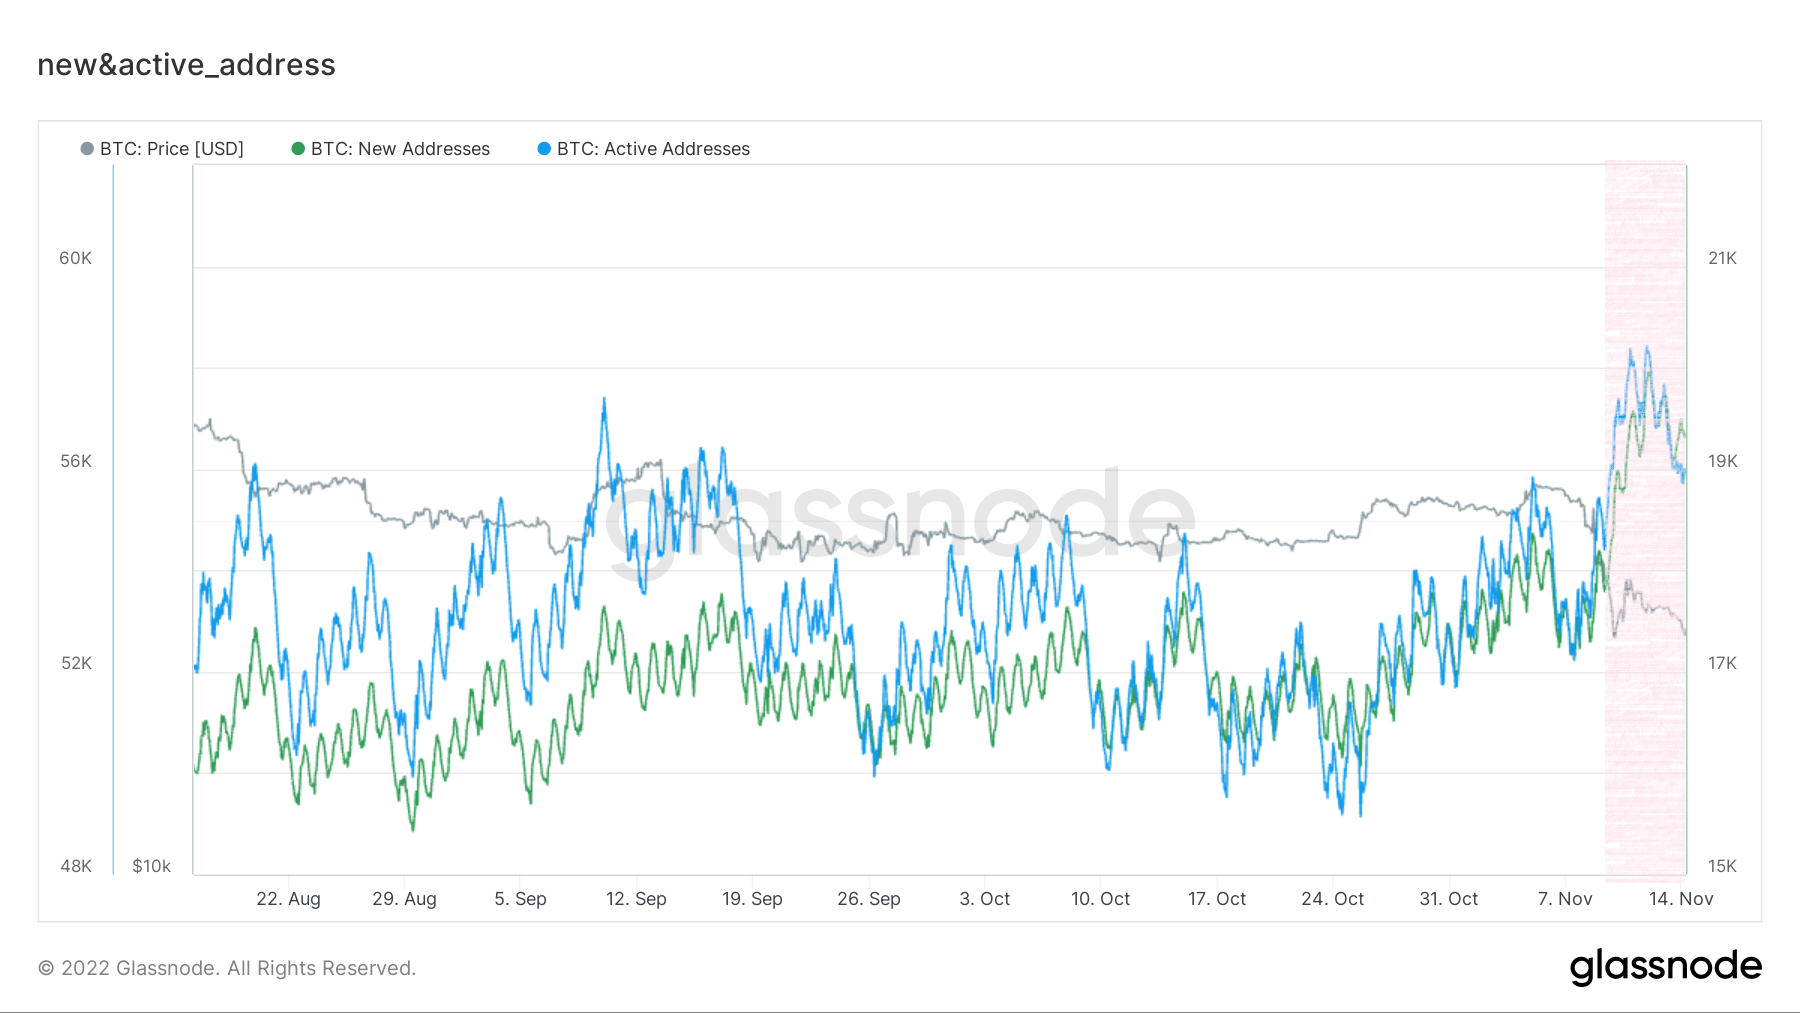Select the '24. Oct' x-axis tick
The image size is (1800, 1013).
(1332, 899)
